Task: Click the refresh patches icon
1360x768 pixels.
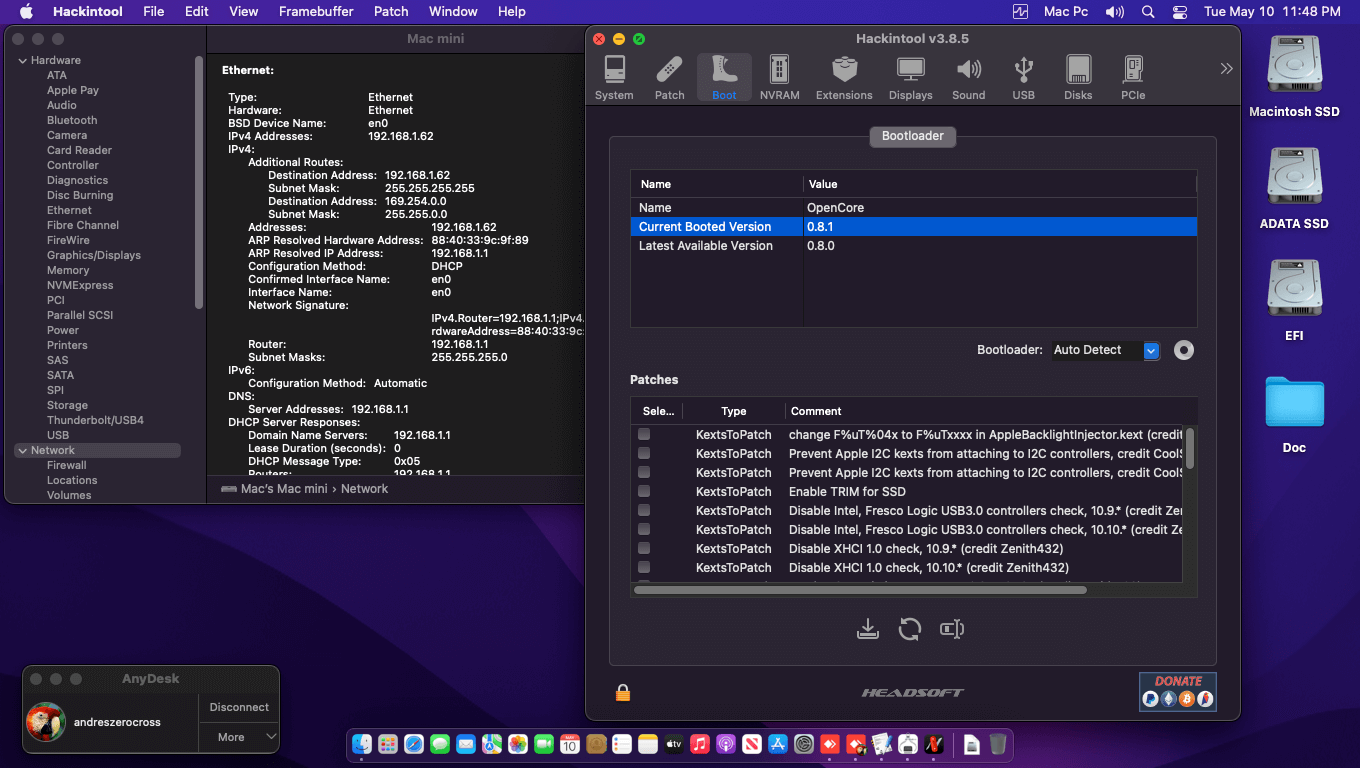Action: point(909,629)
